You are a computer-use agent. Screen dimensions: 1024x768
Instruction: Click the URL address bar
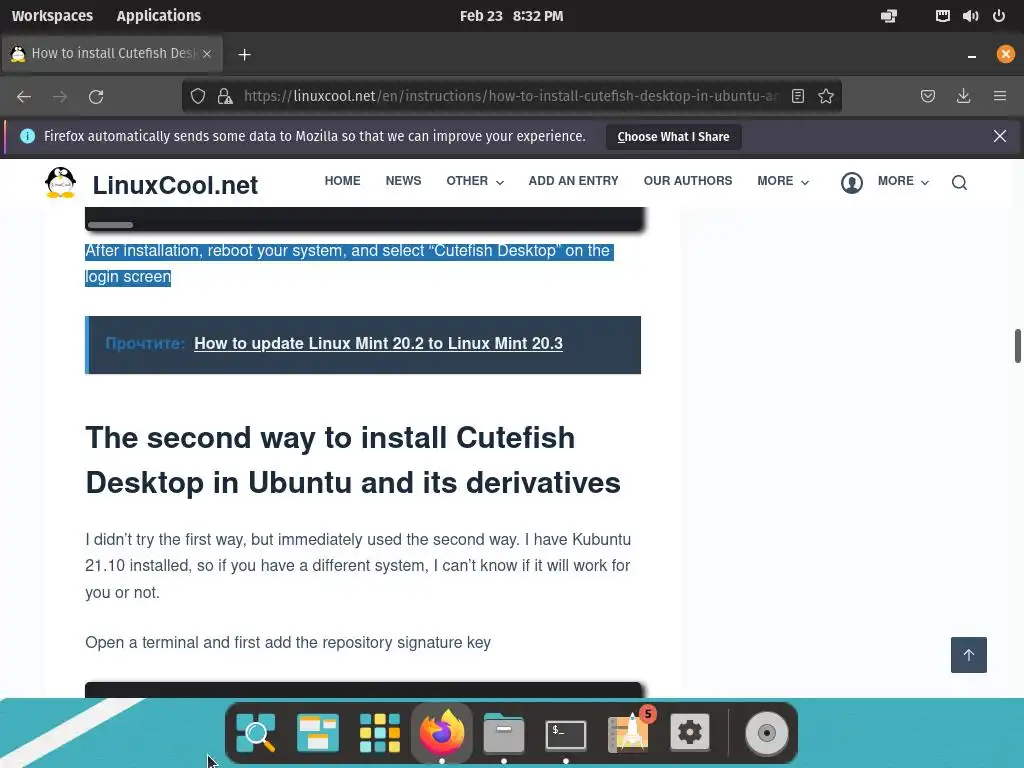tap(511, 97)
